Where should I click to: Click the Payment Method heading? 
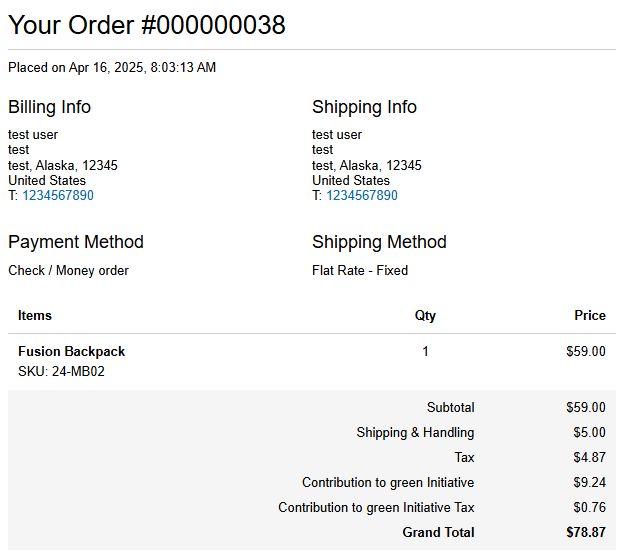pos(76,242)
